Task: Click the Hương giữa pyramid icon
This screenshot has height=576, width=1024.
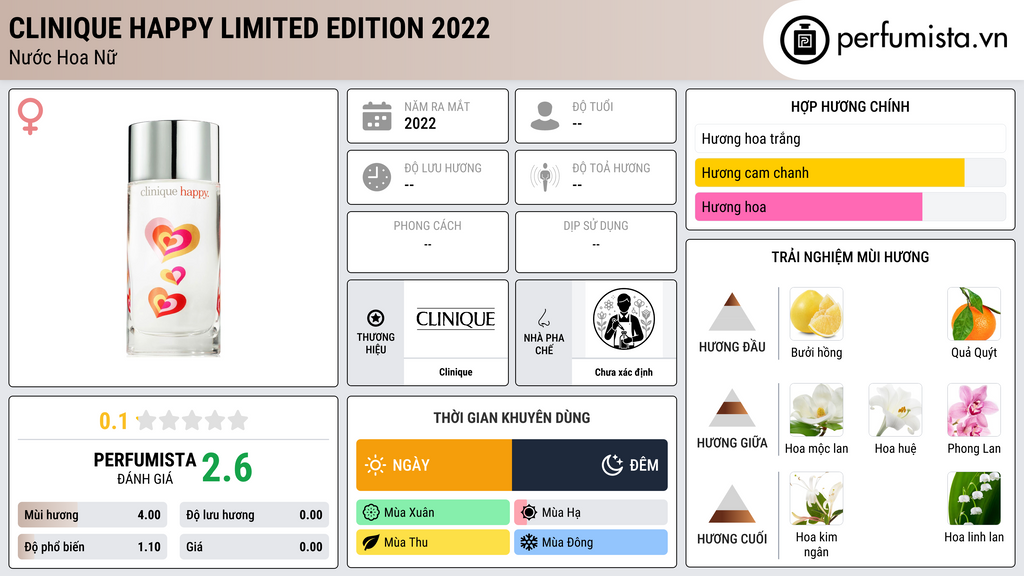Action: click(732, 408)
